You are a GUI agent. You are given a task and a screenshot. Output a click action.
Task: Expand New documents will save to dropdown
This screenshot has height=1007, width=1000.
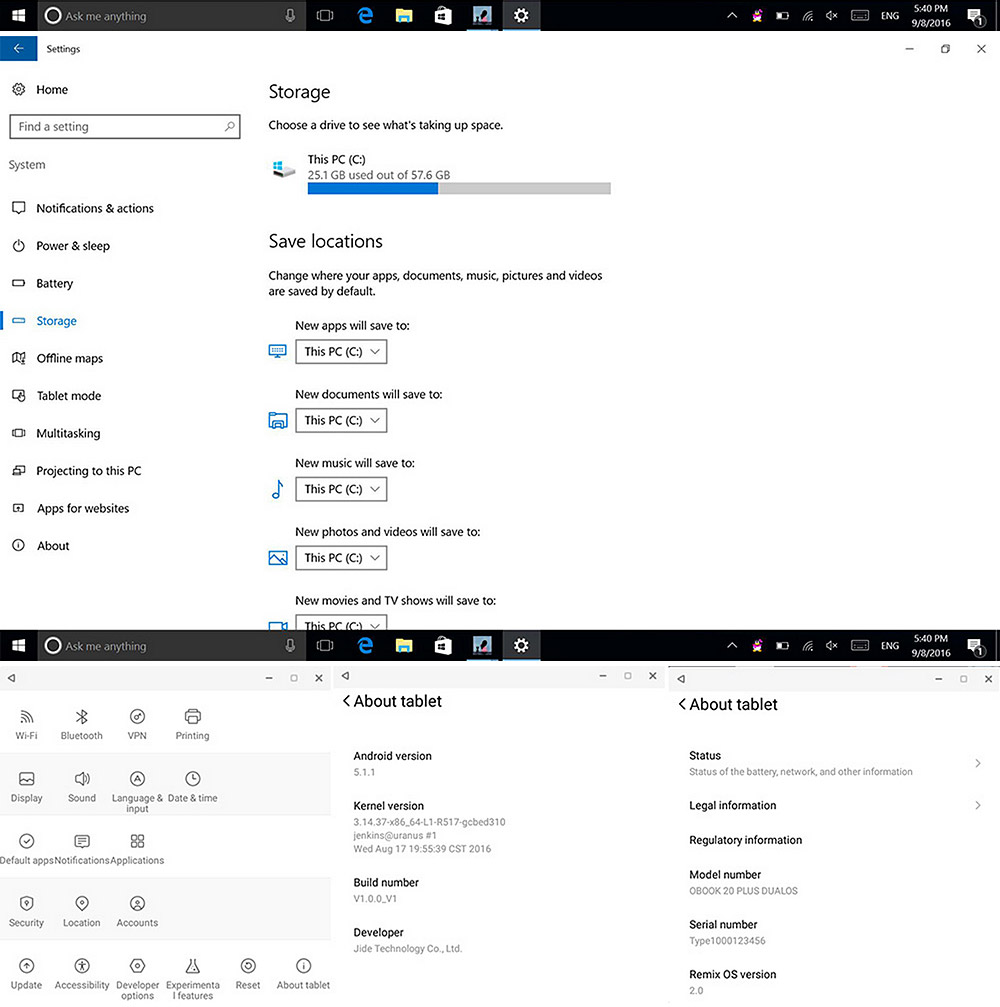click(341, 421)
